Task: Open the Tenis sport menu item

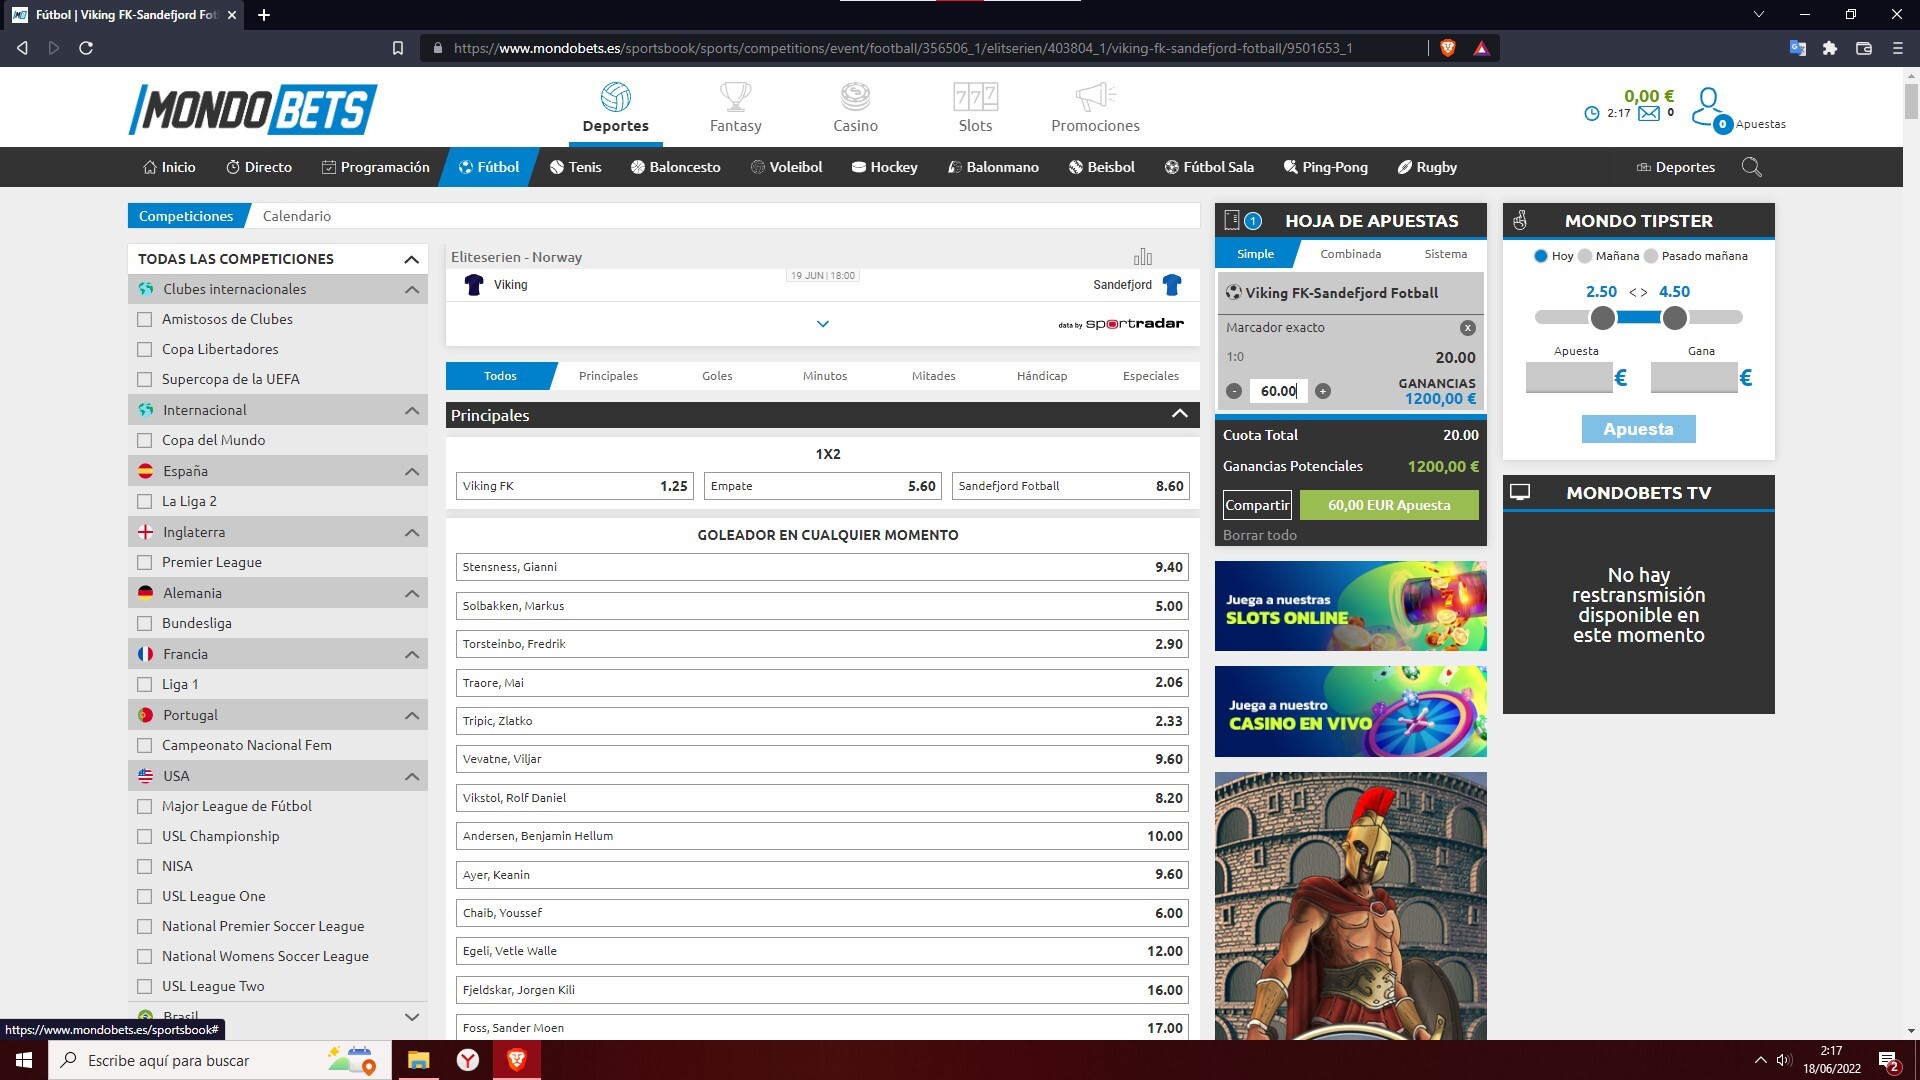Action: (x=576, y=167)
